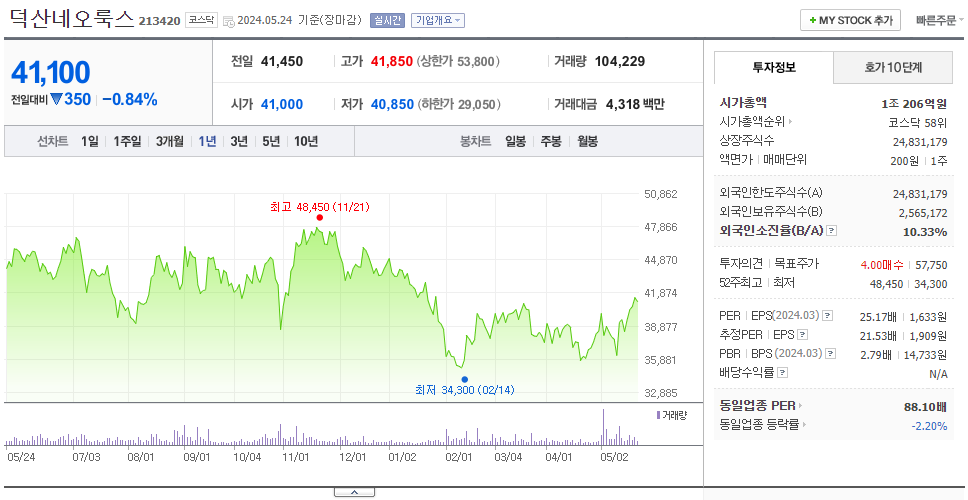968x500 pixels.
Task: Switch to the 일봉 candlestick chart
Action: click(x=515, y=141)
